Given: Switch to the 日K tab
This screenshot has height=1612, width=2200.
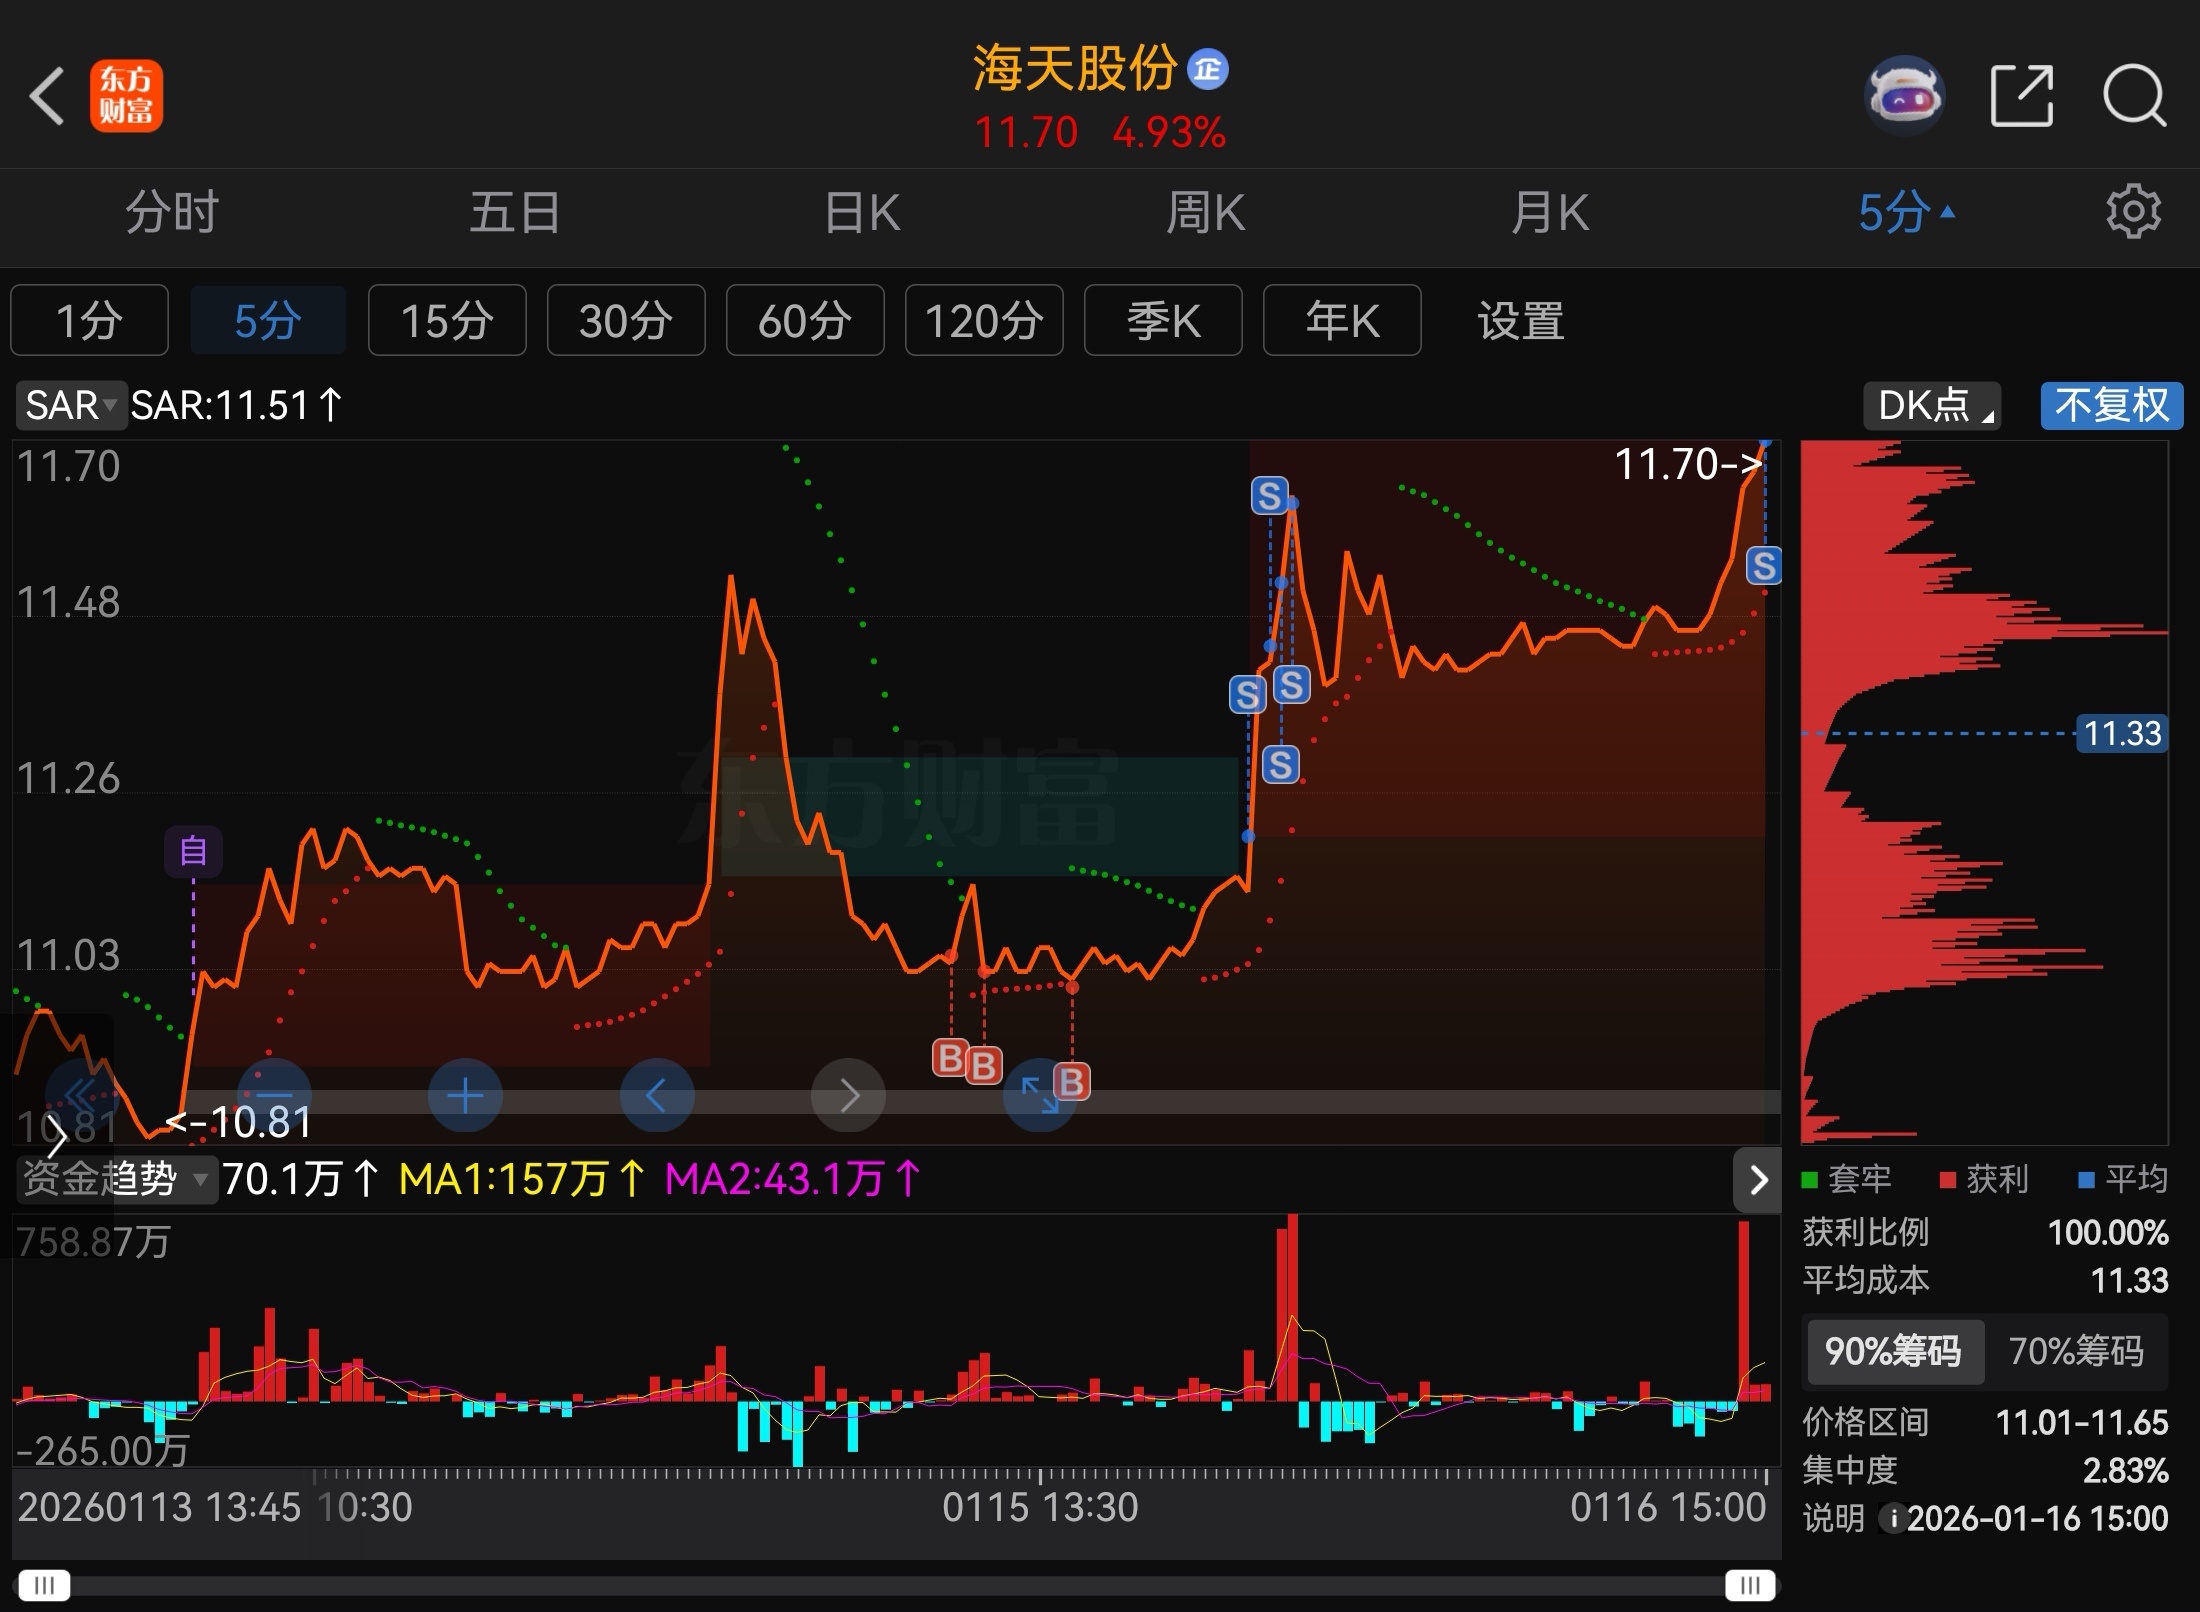Looking at the screenshot, I should [x=861, y=211].
